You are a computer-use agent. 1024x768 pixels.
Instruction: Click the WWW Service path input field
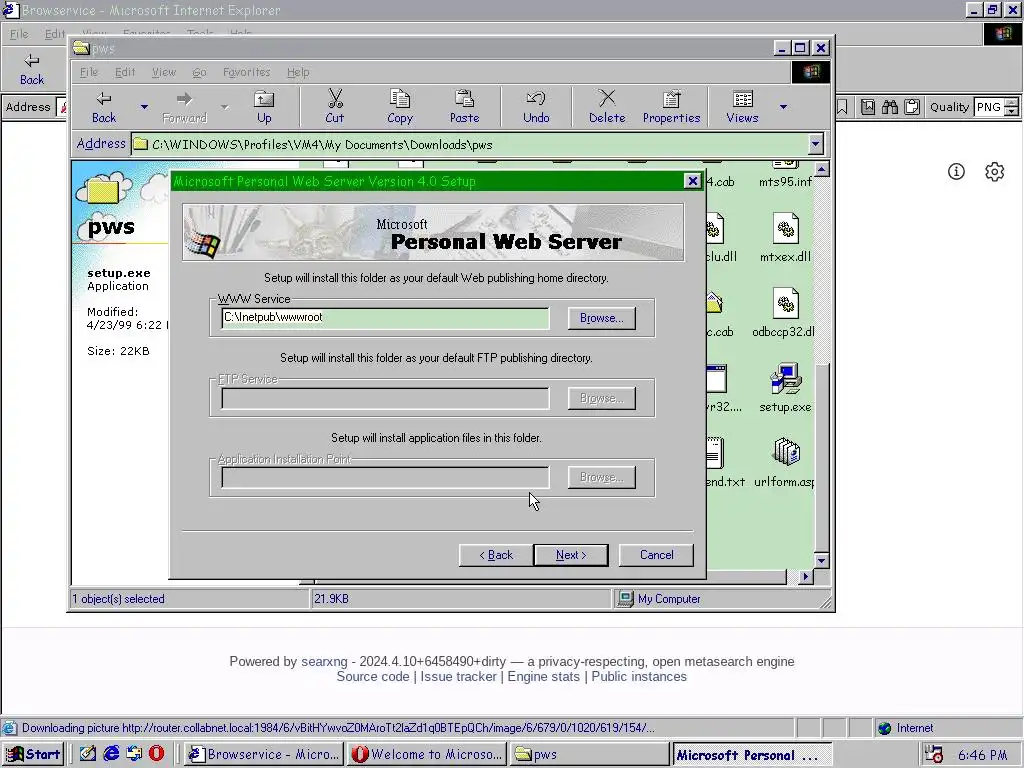coord(385,318)
